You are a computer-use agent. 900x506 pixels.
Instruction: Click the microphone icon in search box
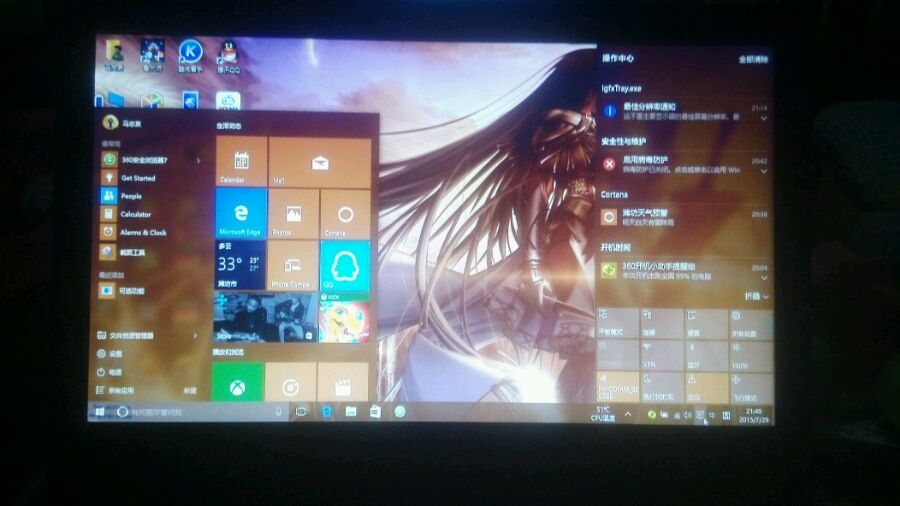pos(278,412)
